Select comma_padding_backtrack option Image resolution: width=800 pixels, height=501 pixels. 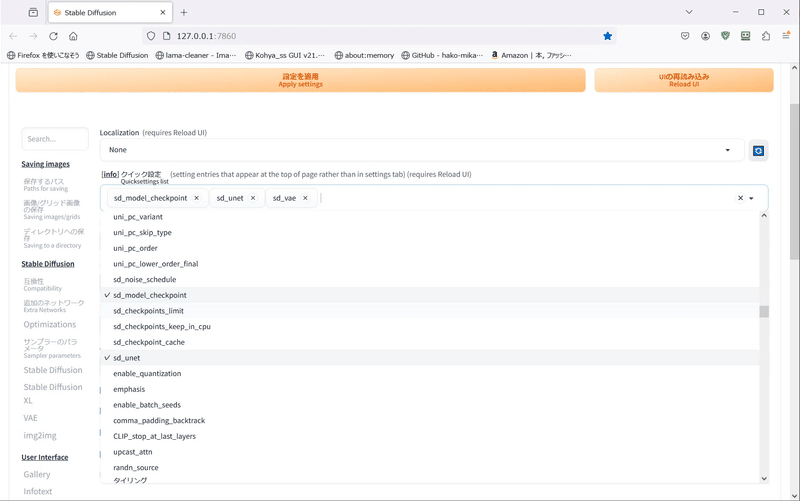click(x=430, y=421)
